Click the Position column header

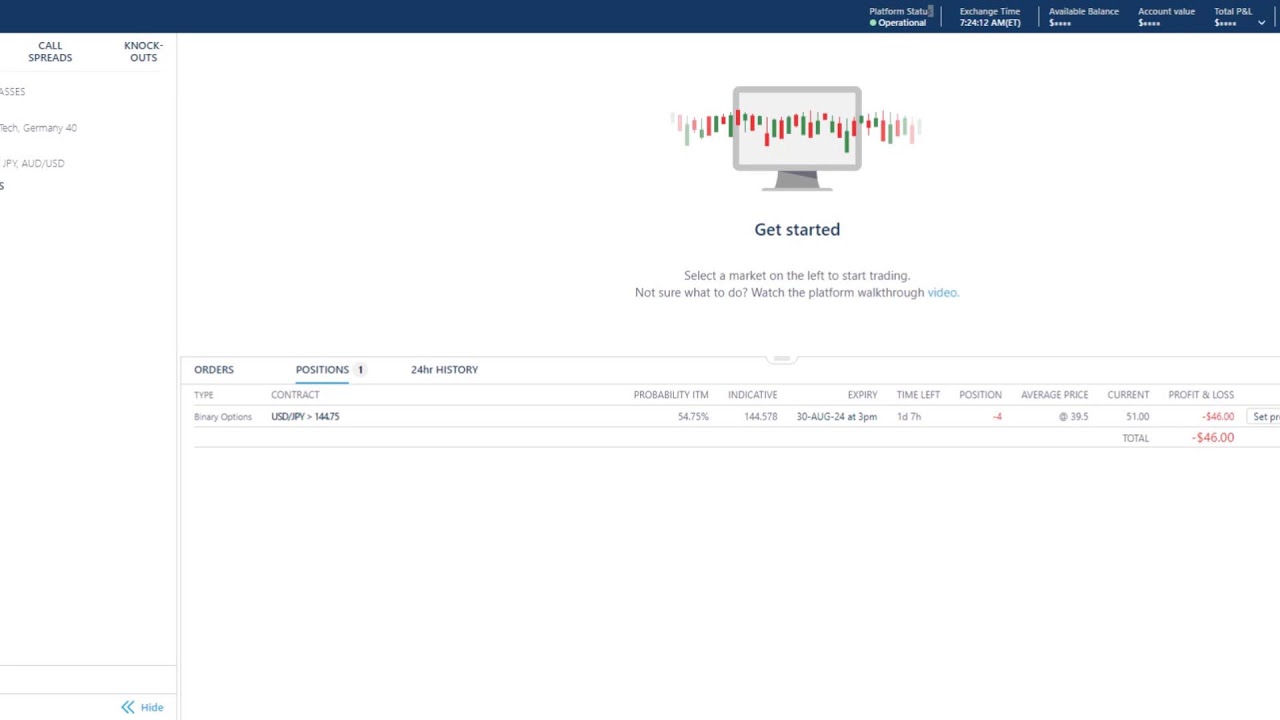point(980,395)
